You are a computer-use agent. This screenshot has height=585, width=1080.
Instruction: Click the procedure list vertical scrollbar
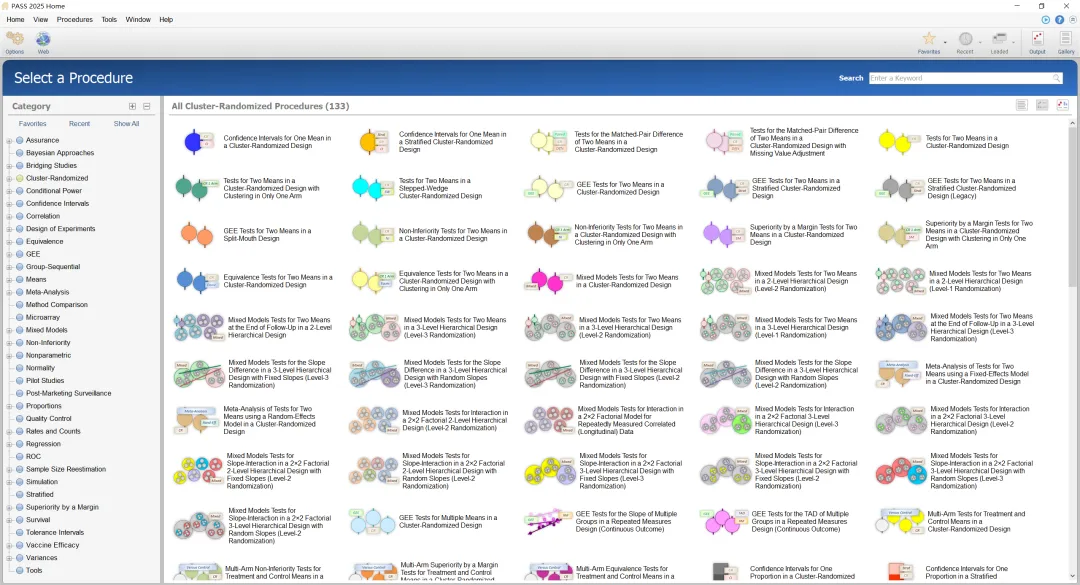tap(1072, 207)
